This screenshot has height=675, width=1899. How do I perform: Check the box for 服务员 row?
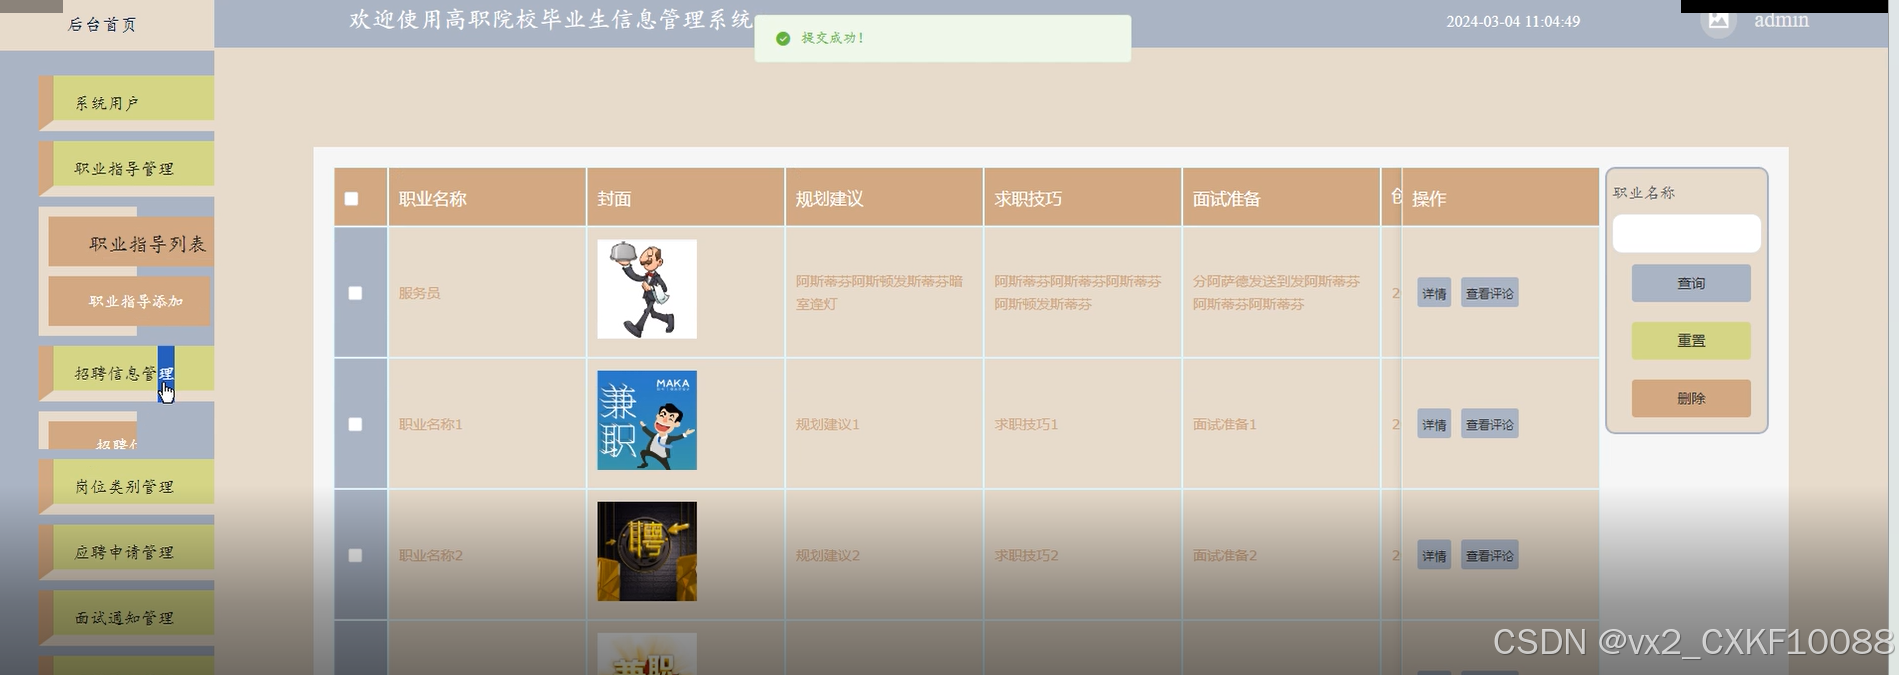pyautogui.click(x=355, y=293)
